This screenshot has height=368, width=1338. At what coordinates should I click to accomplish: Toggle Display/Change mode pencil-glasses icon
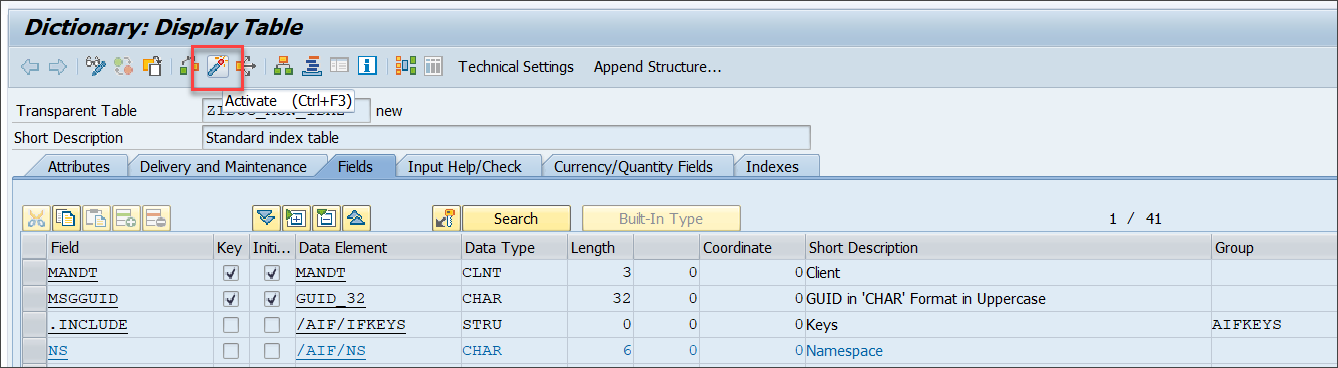click(96, 67)
